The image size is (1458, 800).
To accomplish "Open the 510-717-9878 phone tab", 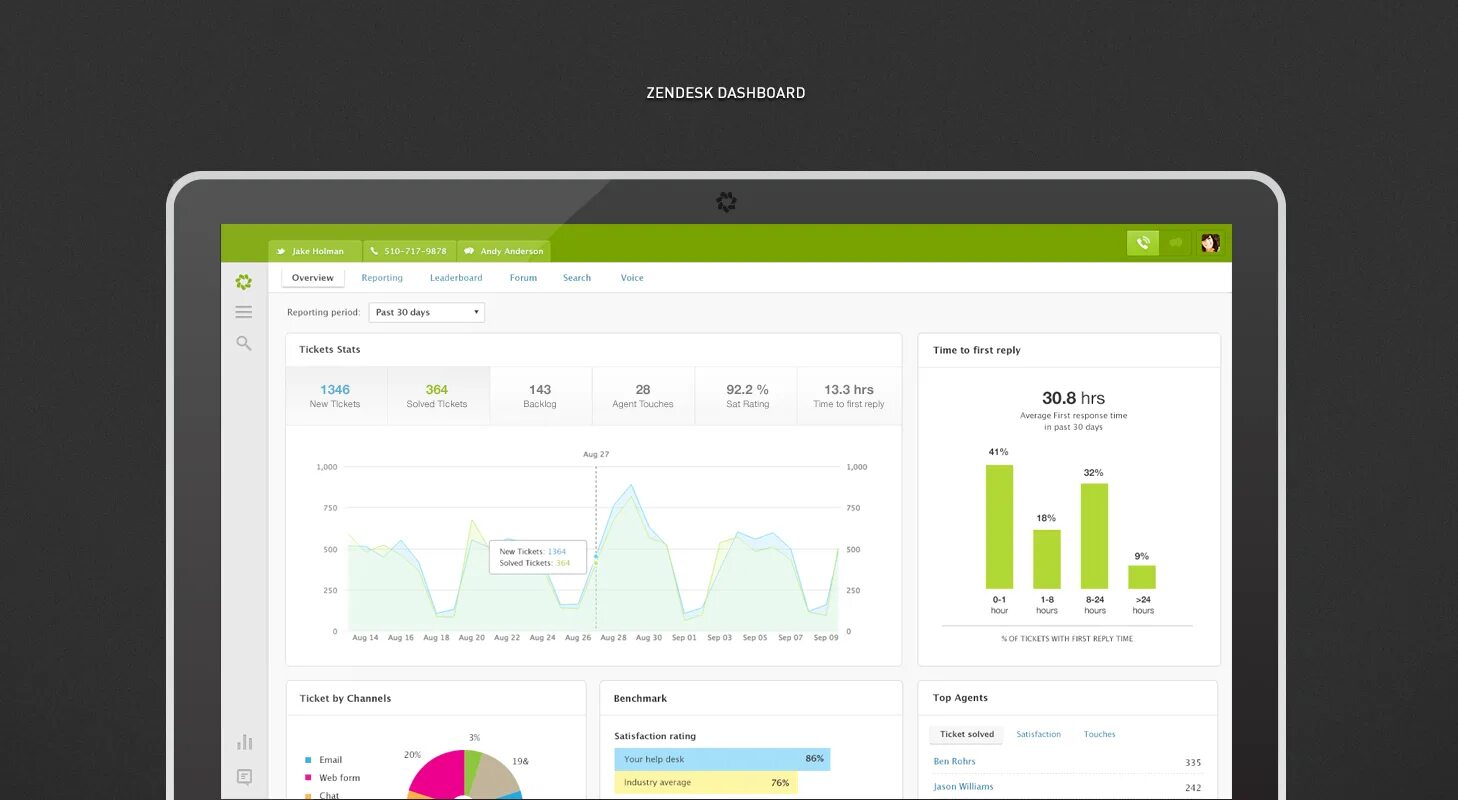I will click(409, 251).
